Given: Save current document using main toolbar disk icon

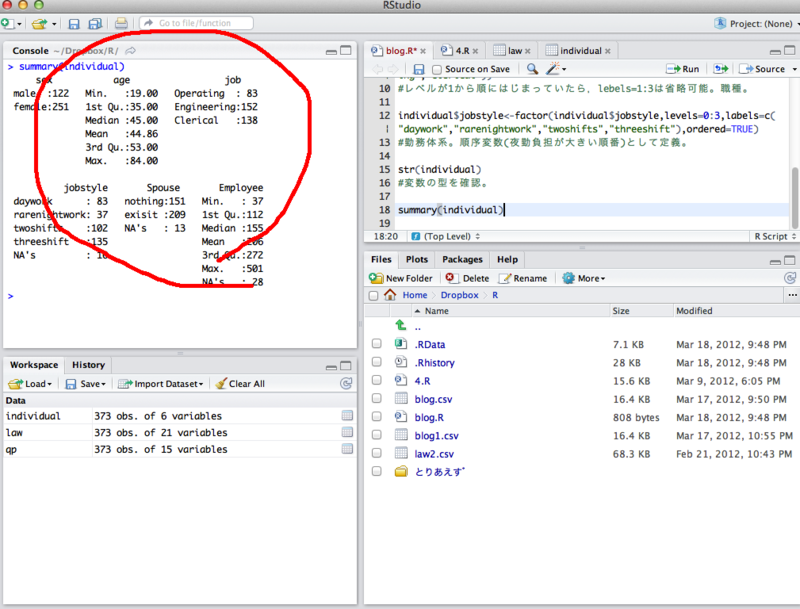Looking at the screenshot, I should [x=74, y=23].
